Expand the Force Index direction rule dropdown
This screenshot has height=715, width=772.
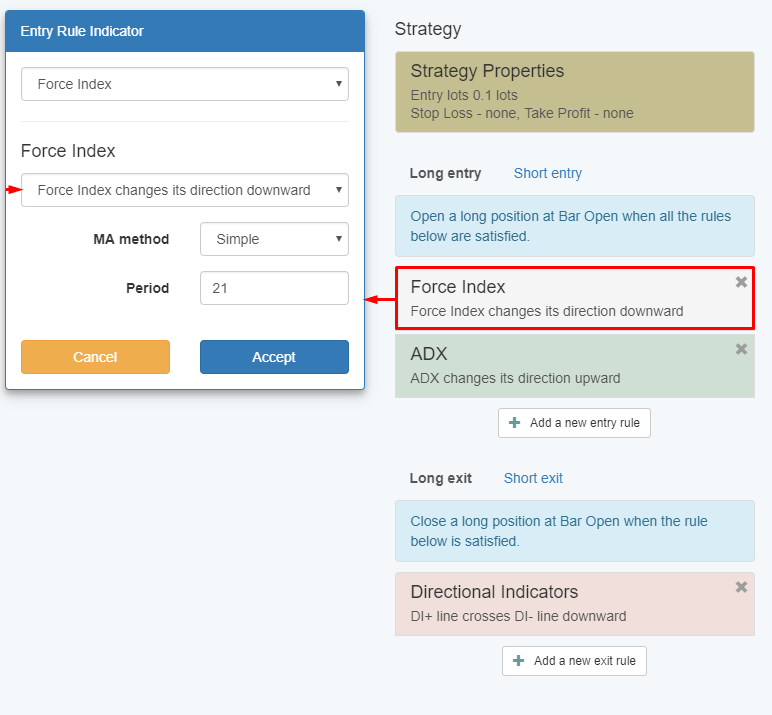185,190
